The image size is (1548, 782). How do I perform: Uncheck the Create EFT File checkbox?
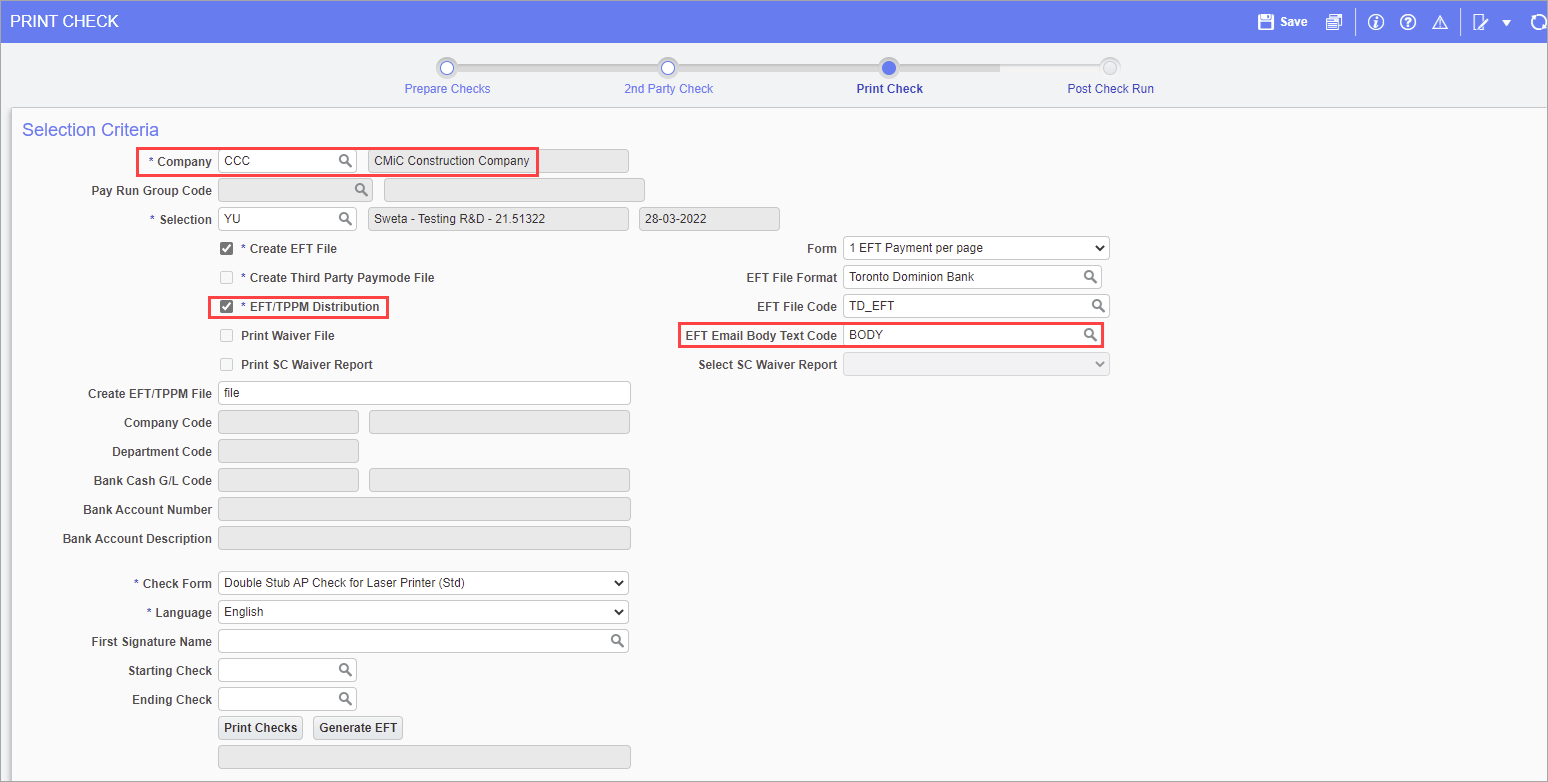226,248
